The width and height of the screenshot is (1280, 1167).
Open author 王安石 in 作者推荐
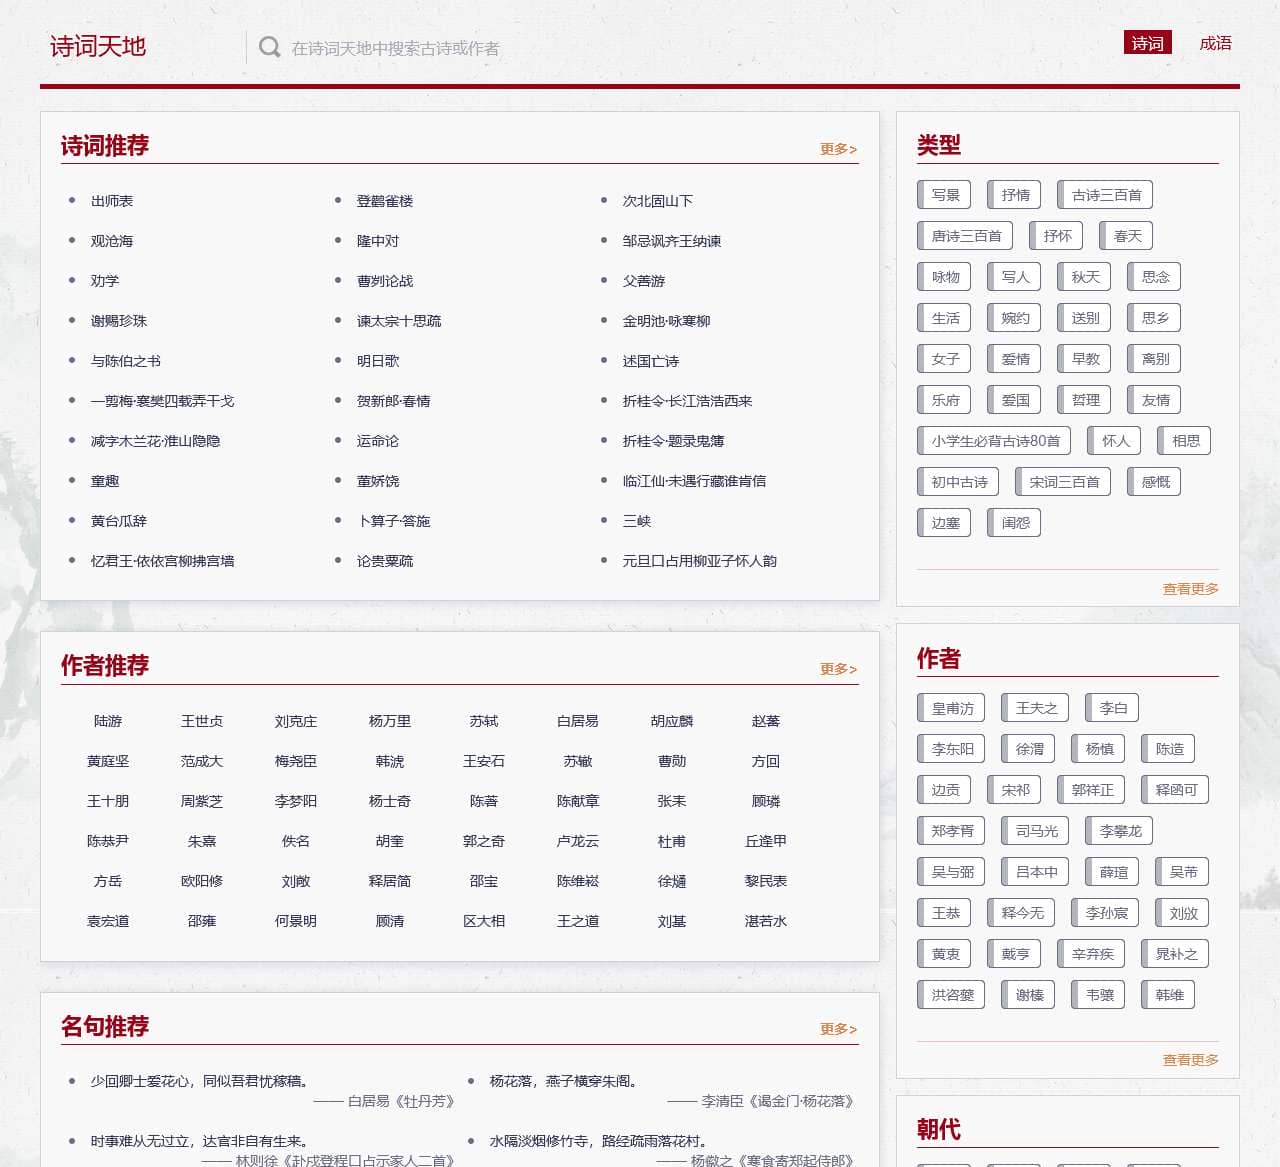click(484, 761)
